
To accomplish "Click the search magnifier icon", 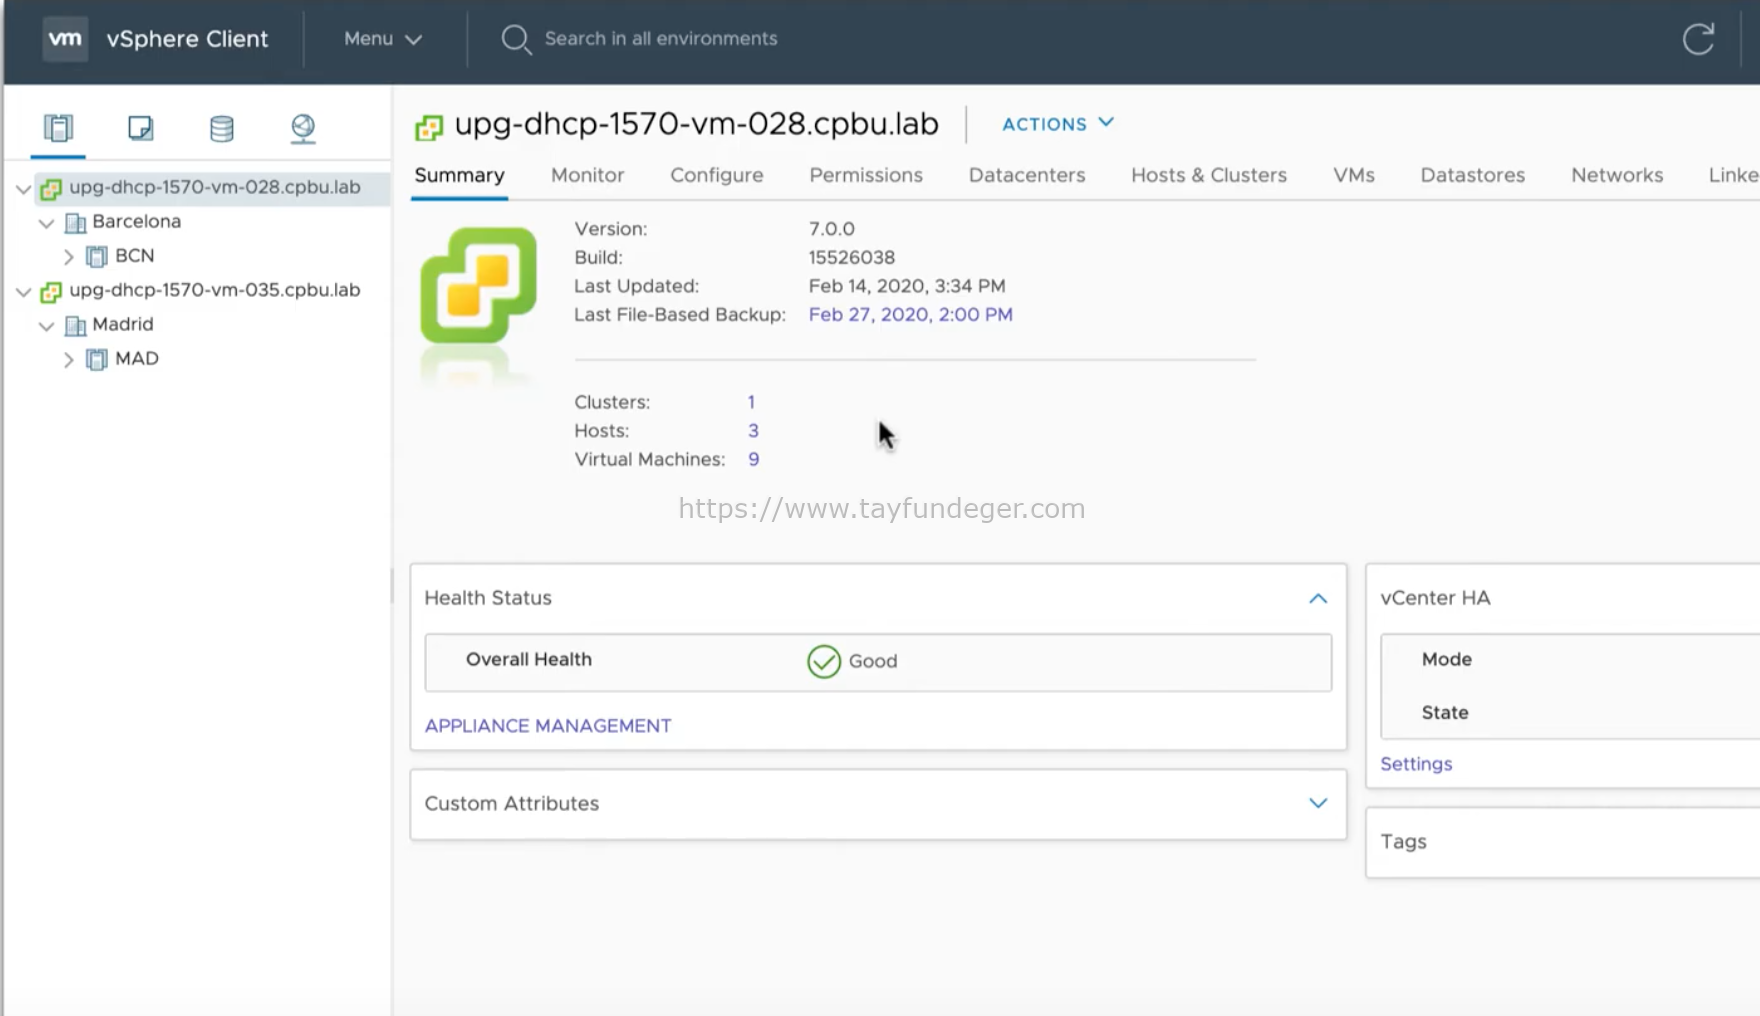I will point(516,39).
